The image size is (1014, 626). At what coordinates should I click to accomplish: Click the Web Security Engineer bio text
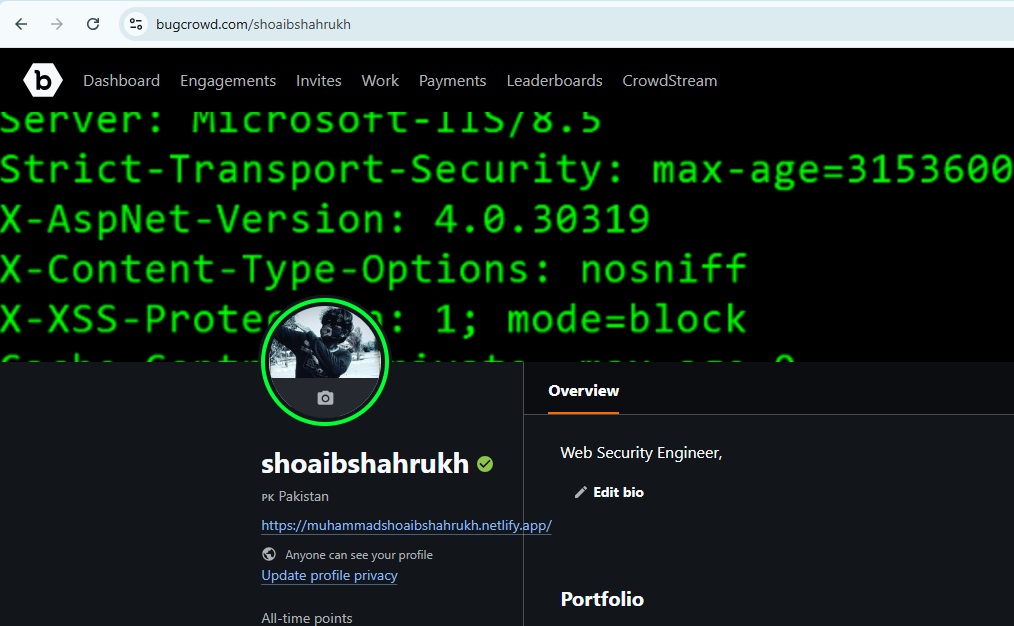click(x=641, y=453)
